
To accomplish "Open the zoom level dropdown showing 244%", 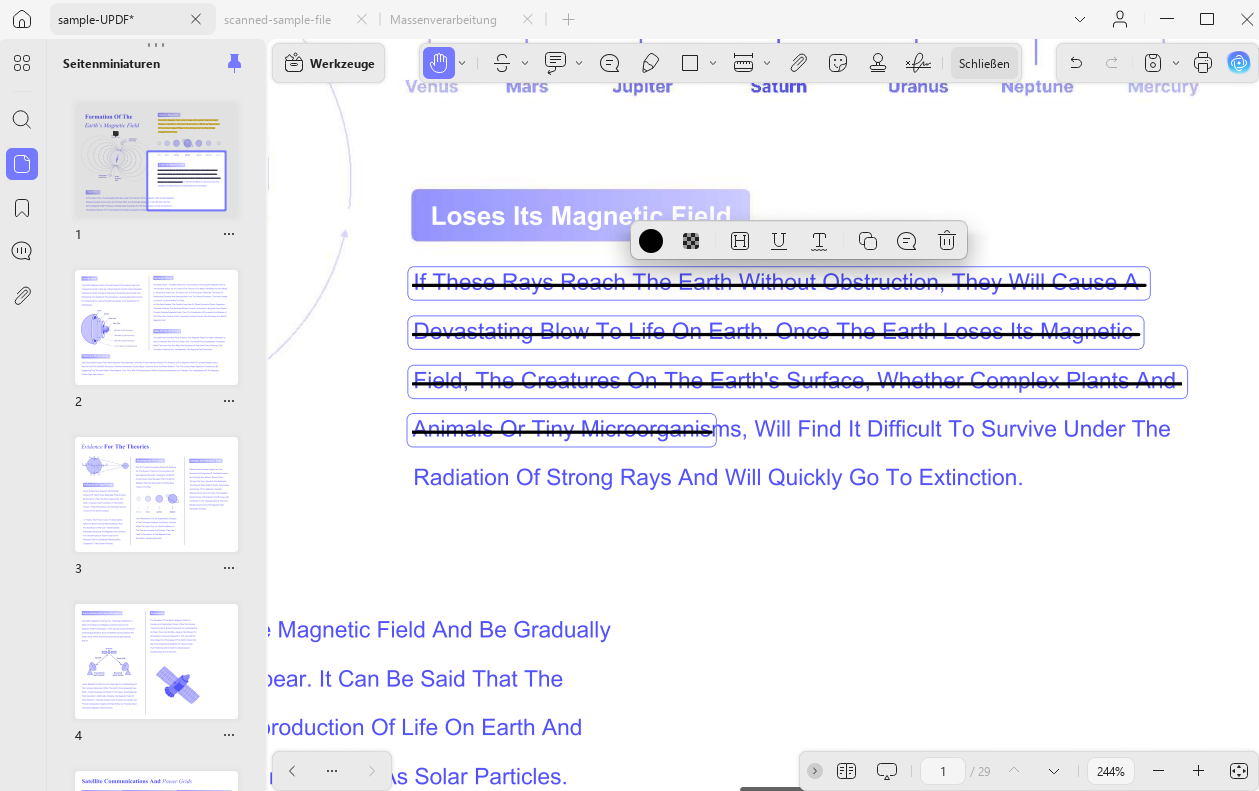I will click(1111, 771).
